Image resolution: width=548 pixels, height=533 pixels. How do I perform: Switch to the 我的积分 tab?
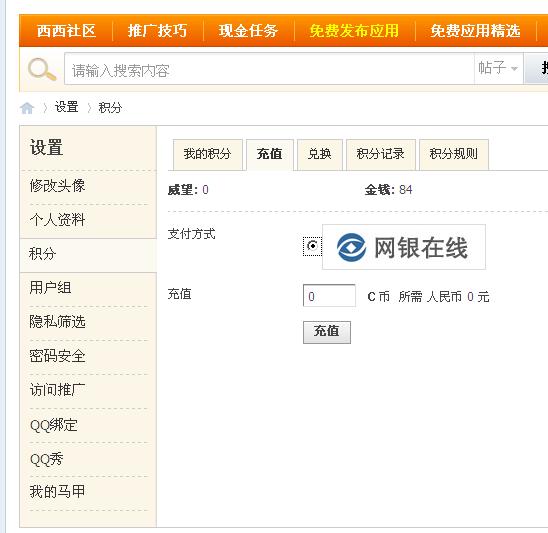(x=208, y=154)
